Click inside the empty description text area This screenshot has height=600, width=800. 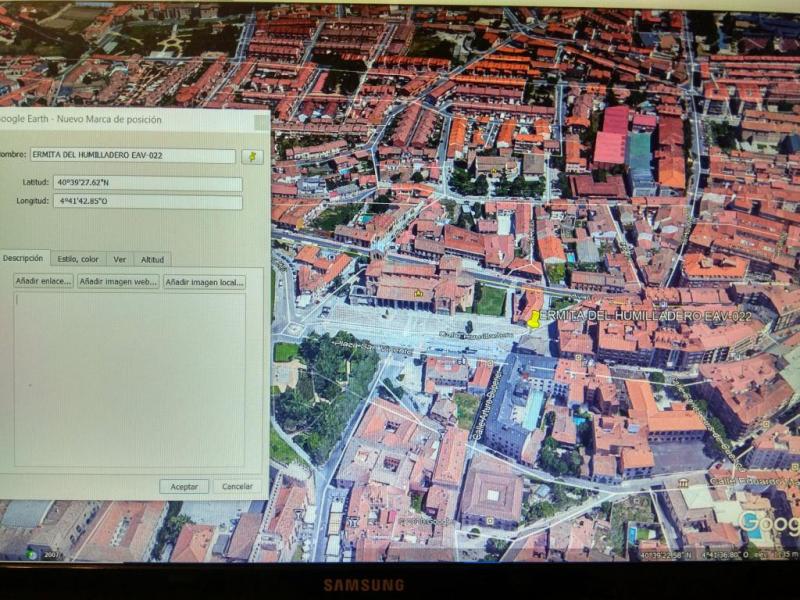pyautogui.click(x=130, y=378)
